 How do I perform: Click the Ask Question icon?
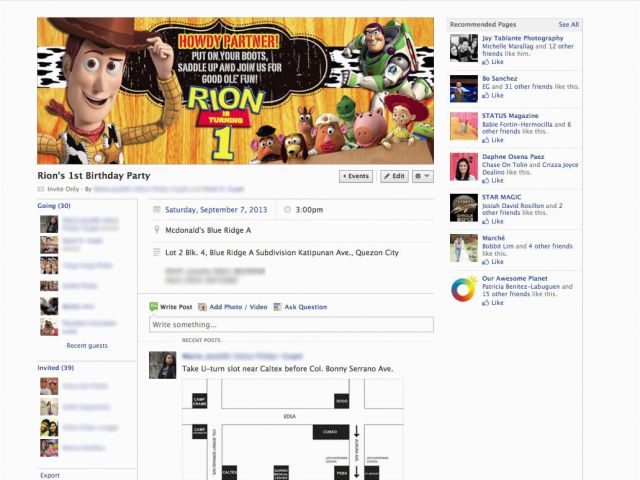tap(278, 307)
